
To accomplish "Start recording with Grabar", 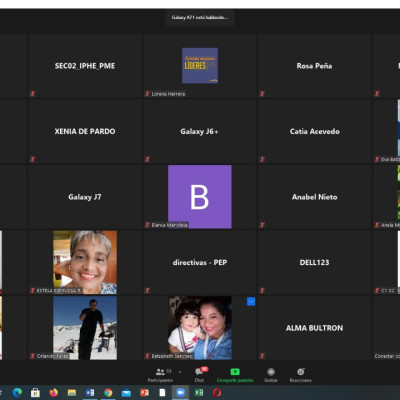I will [271, 374].
